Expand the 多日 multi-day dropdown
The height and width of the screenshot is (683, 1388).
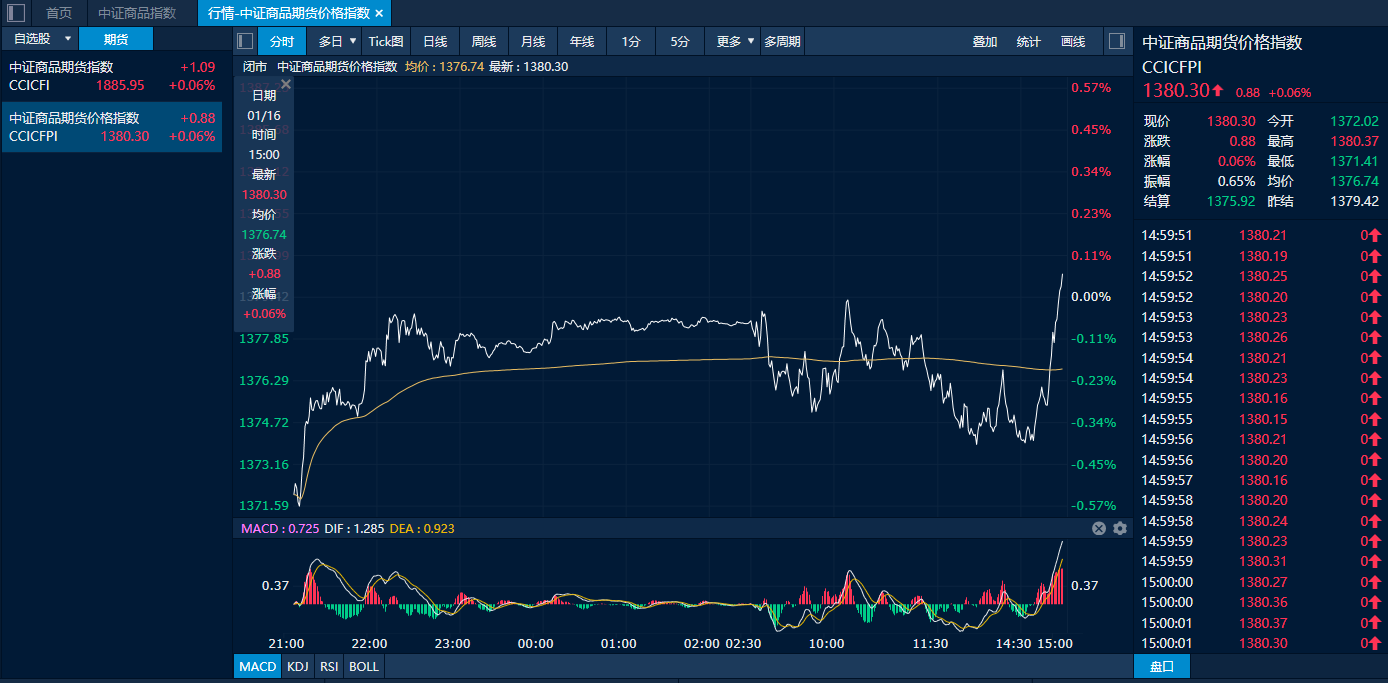(353, 41)
